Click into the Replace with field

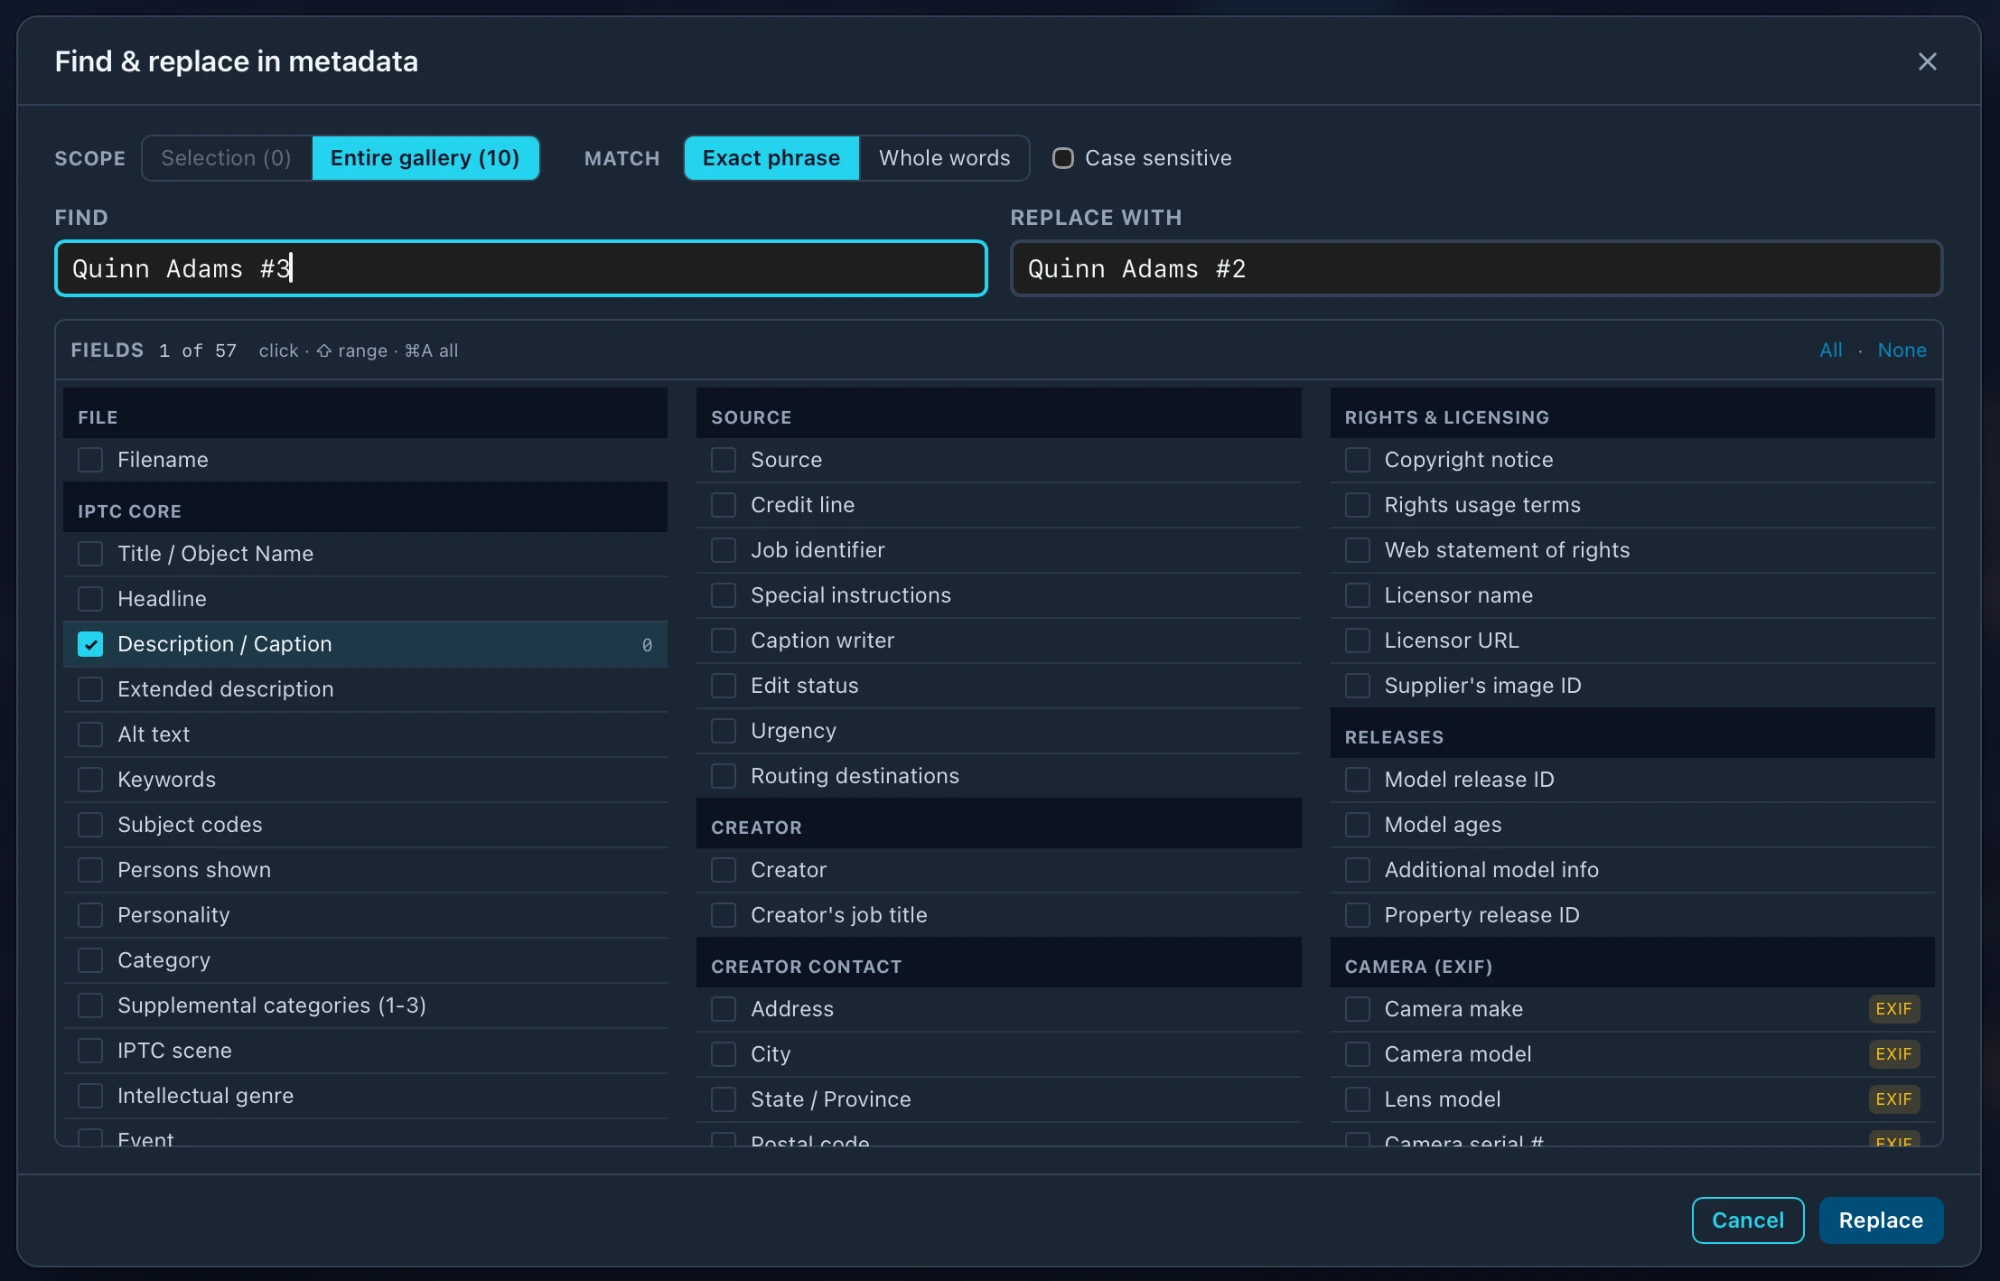[1476, 268]
